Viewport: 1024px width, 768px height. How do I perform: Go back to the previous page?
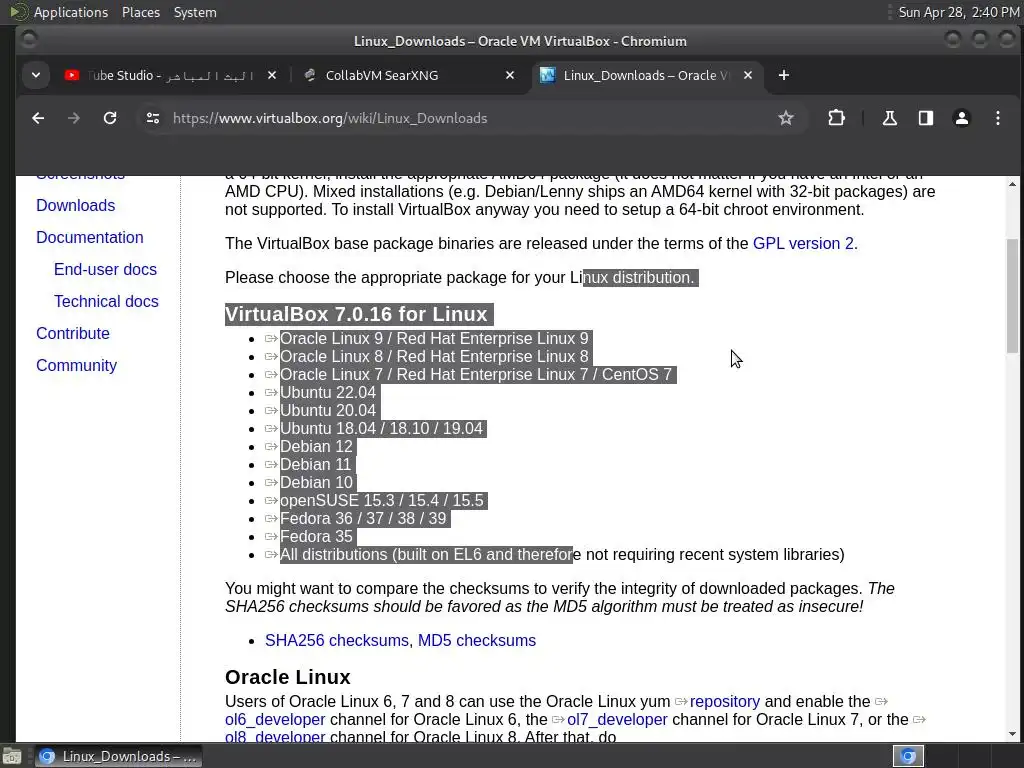(38, 118)
